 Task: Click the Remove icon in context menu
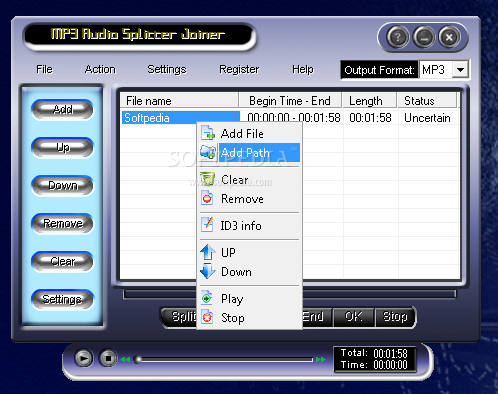(x=207, y=198)
